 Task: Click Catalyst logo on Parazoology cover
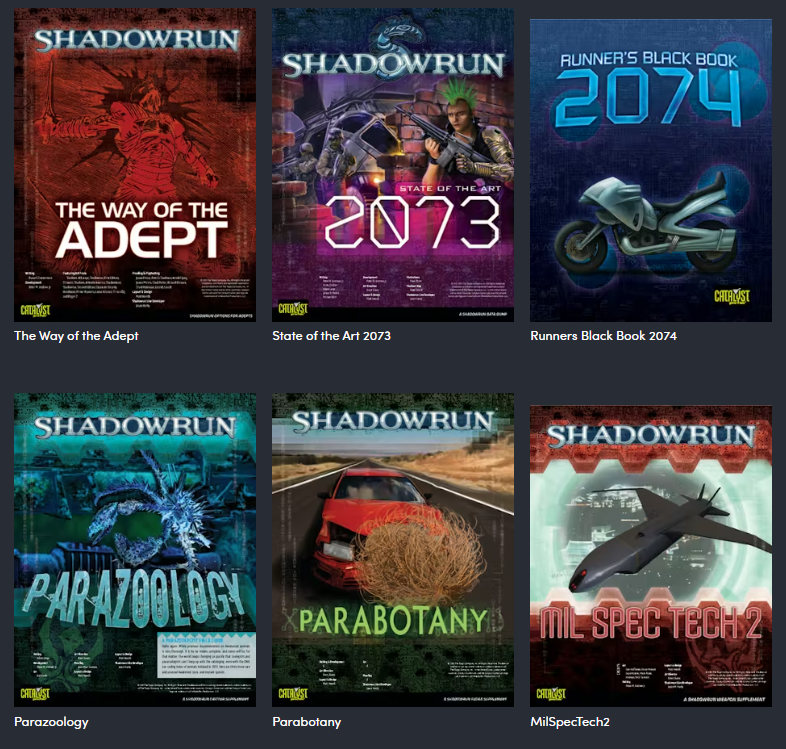[35, 694]
